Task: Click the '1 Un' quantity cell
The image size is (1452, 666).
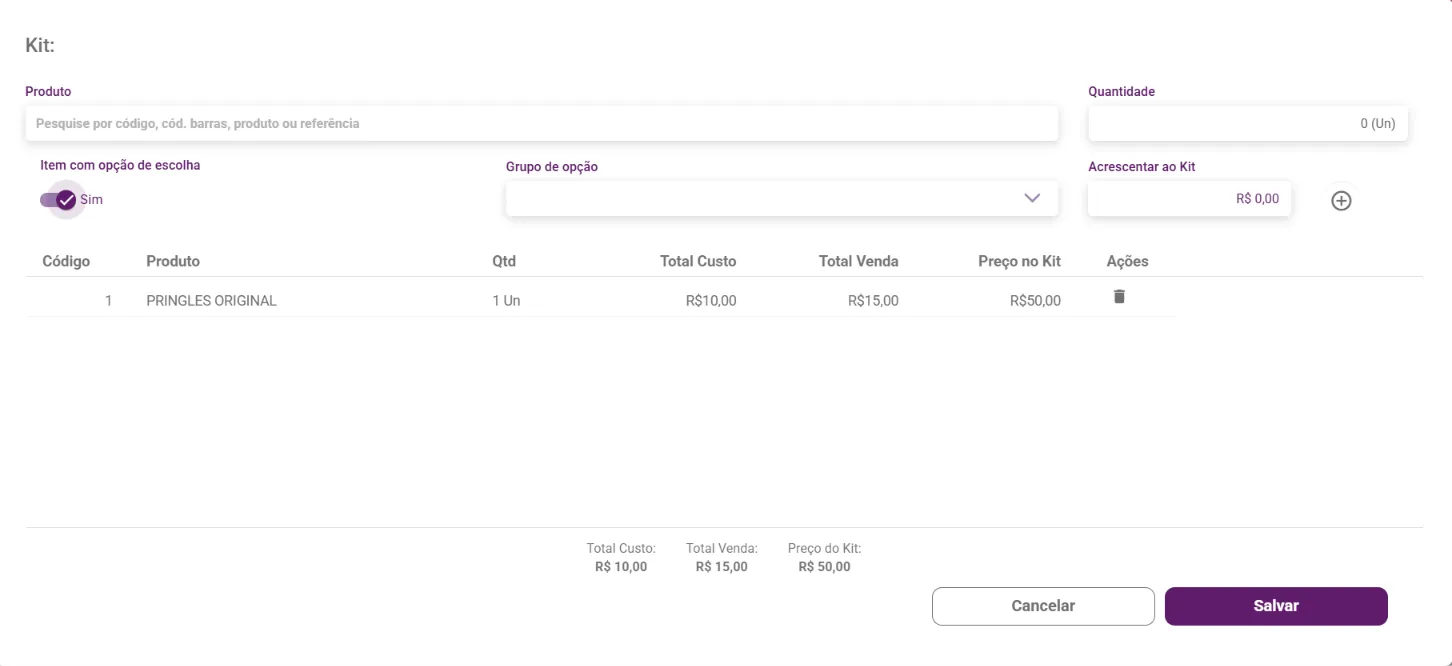Action: click(506, 300)
